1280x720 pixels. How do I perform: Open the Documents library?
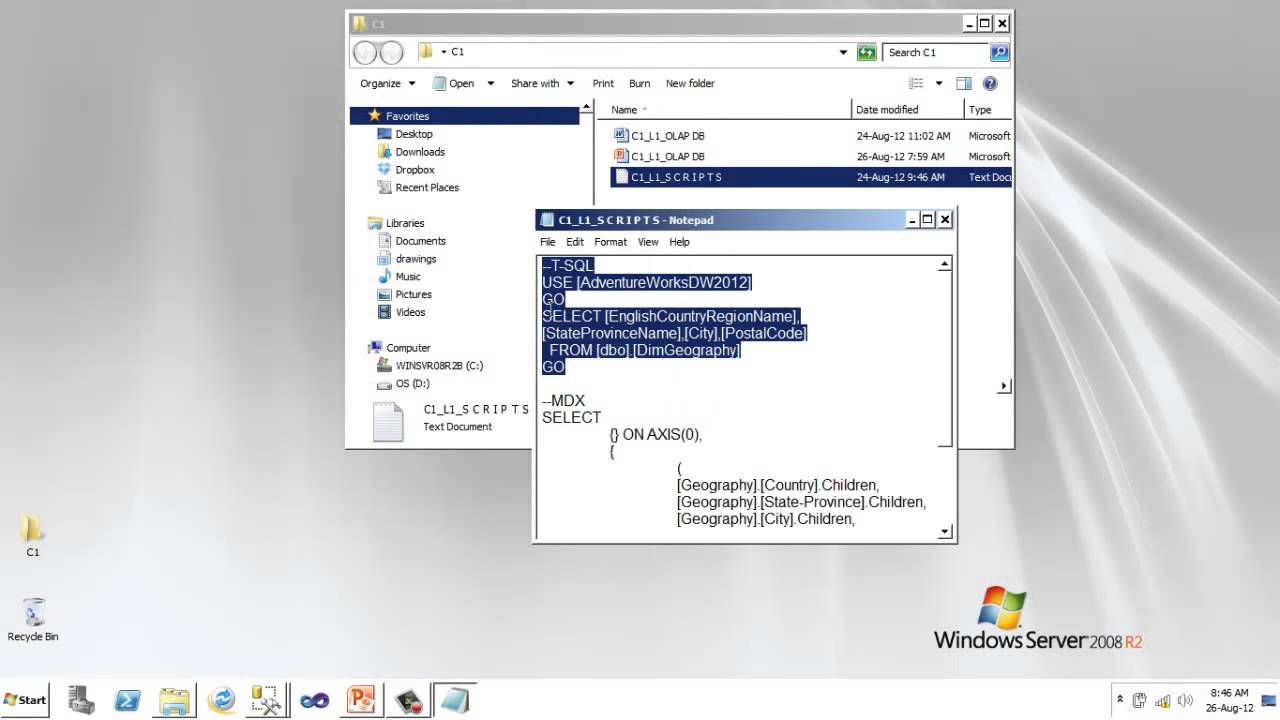420,241
